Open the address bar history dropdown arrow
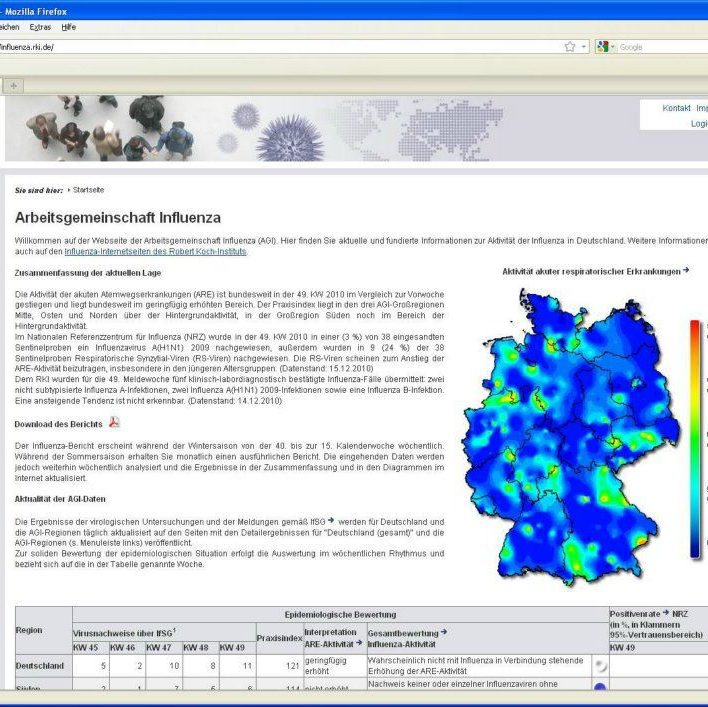 [x=583, y=46]
